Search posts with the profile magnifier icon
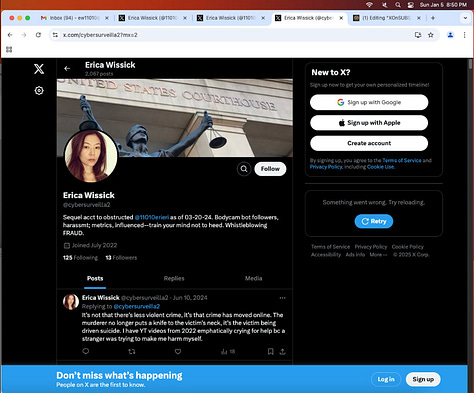Screen dimensions: 474x393 (x=244, y=169)
